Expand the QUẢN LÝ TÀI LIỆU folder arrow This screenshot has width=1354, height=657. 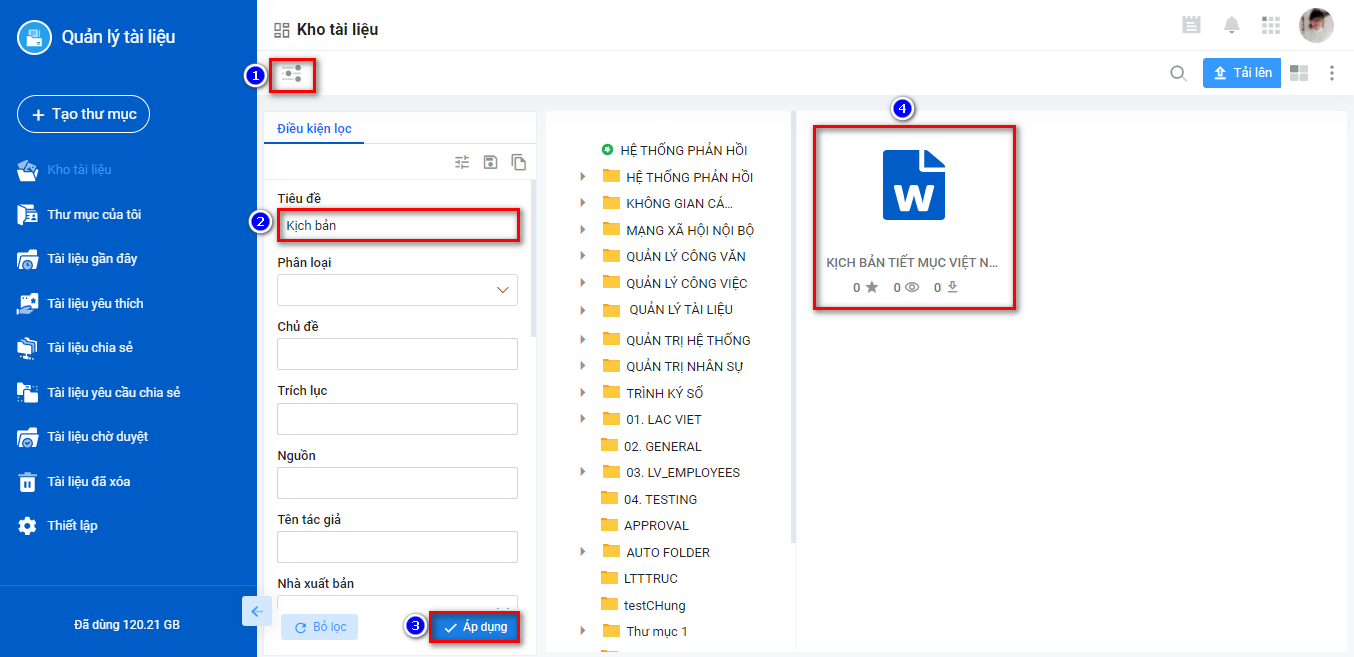pos(583,309)
